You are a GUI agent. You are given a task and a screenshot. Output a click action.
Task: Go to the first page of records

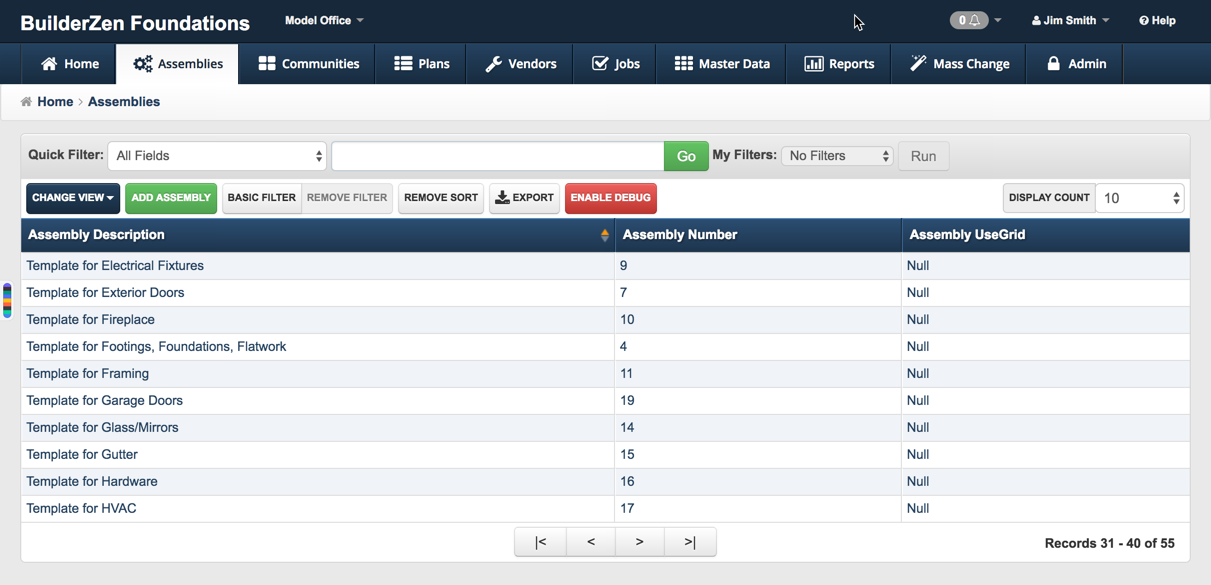pyautogui.click(x=540, y=542)
